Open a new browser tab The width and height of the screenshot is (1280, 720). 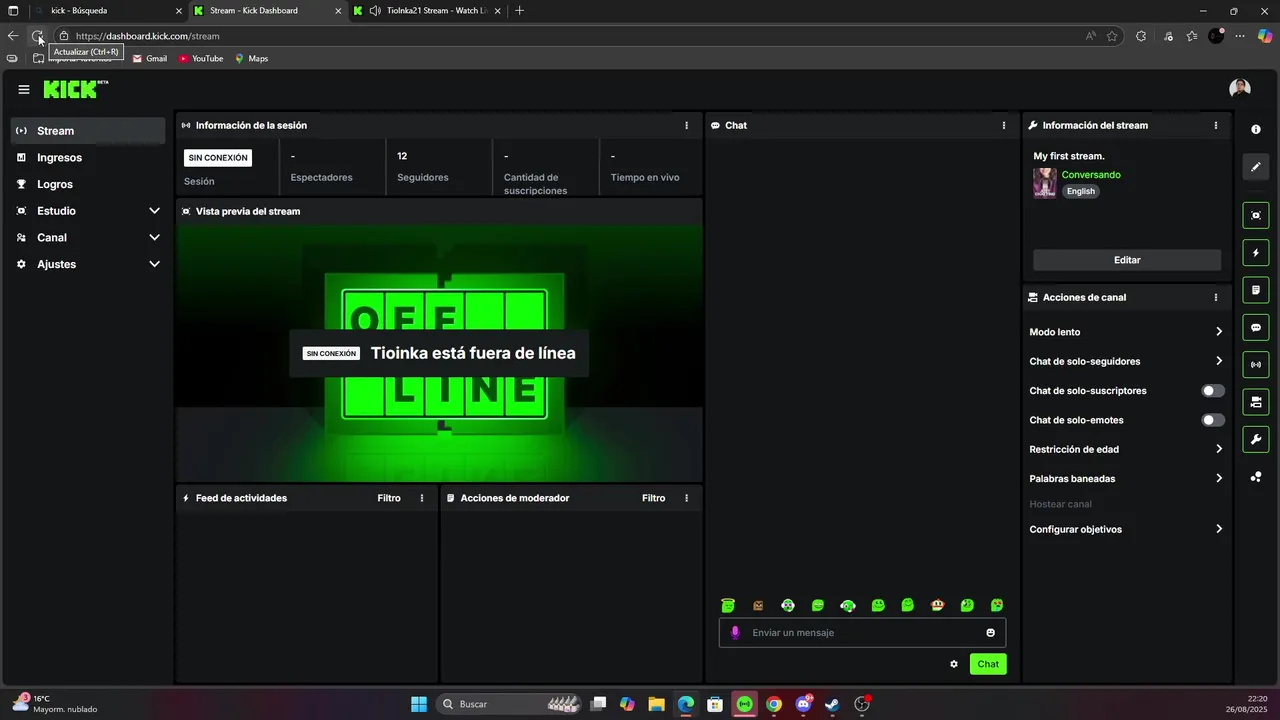519,11
